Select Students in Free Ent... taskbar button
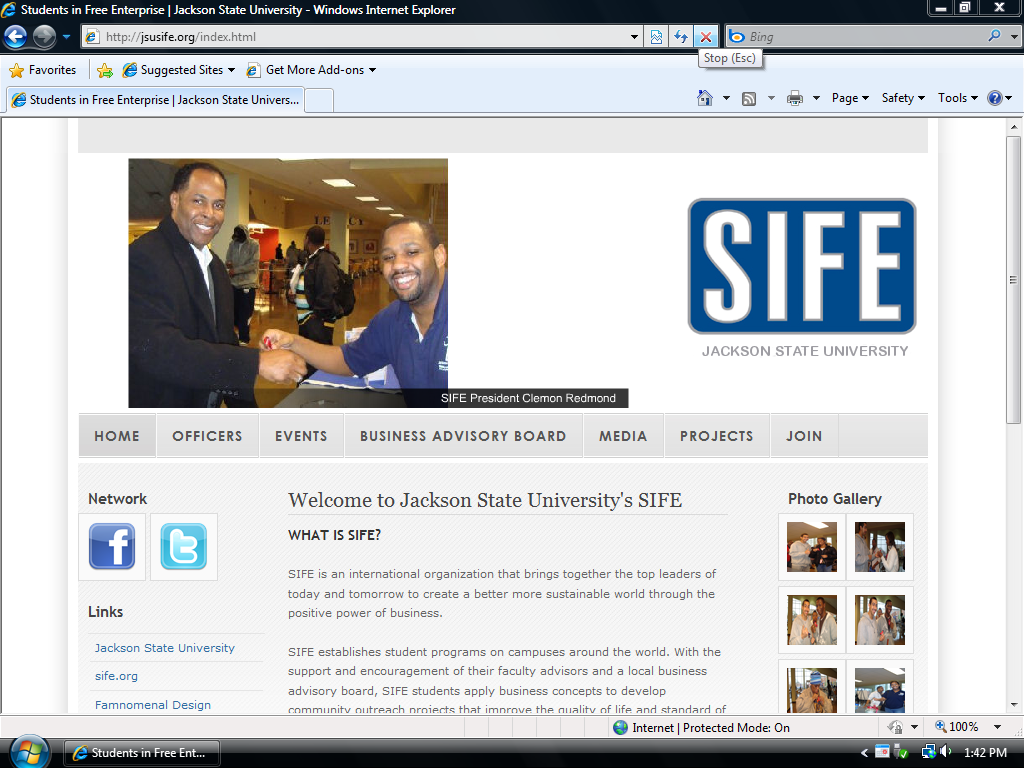This screenshot has width=1024, height=768. click(142, 753)
